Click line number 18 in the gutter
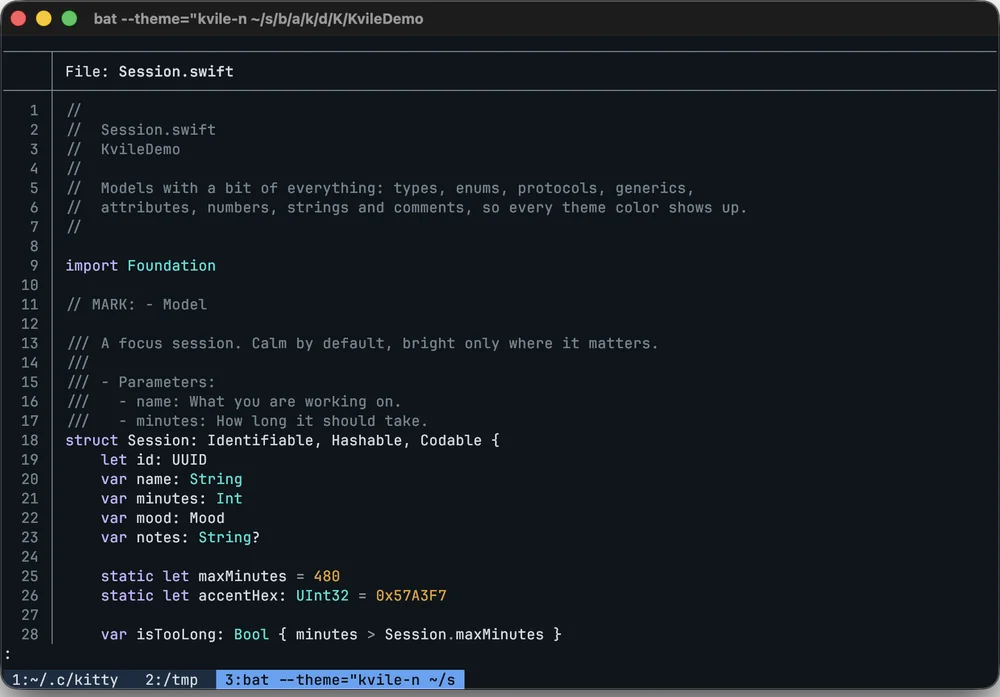 coord(29,441)
